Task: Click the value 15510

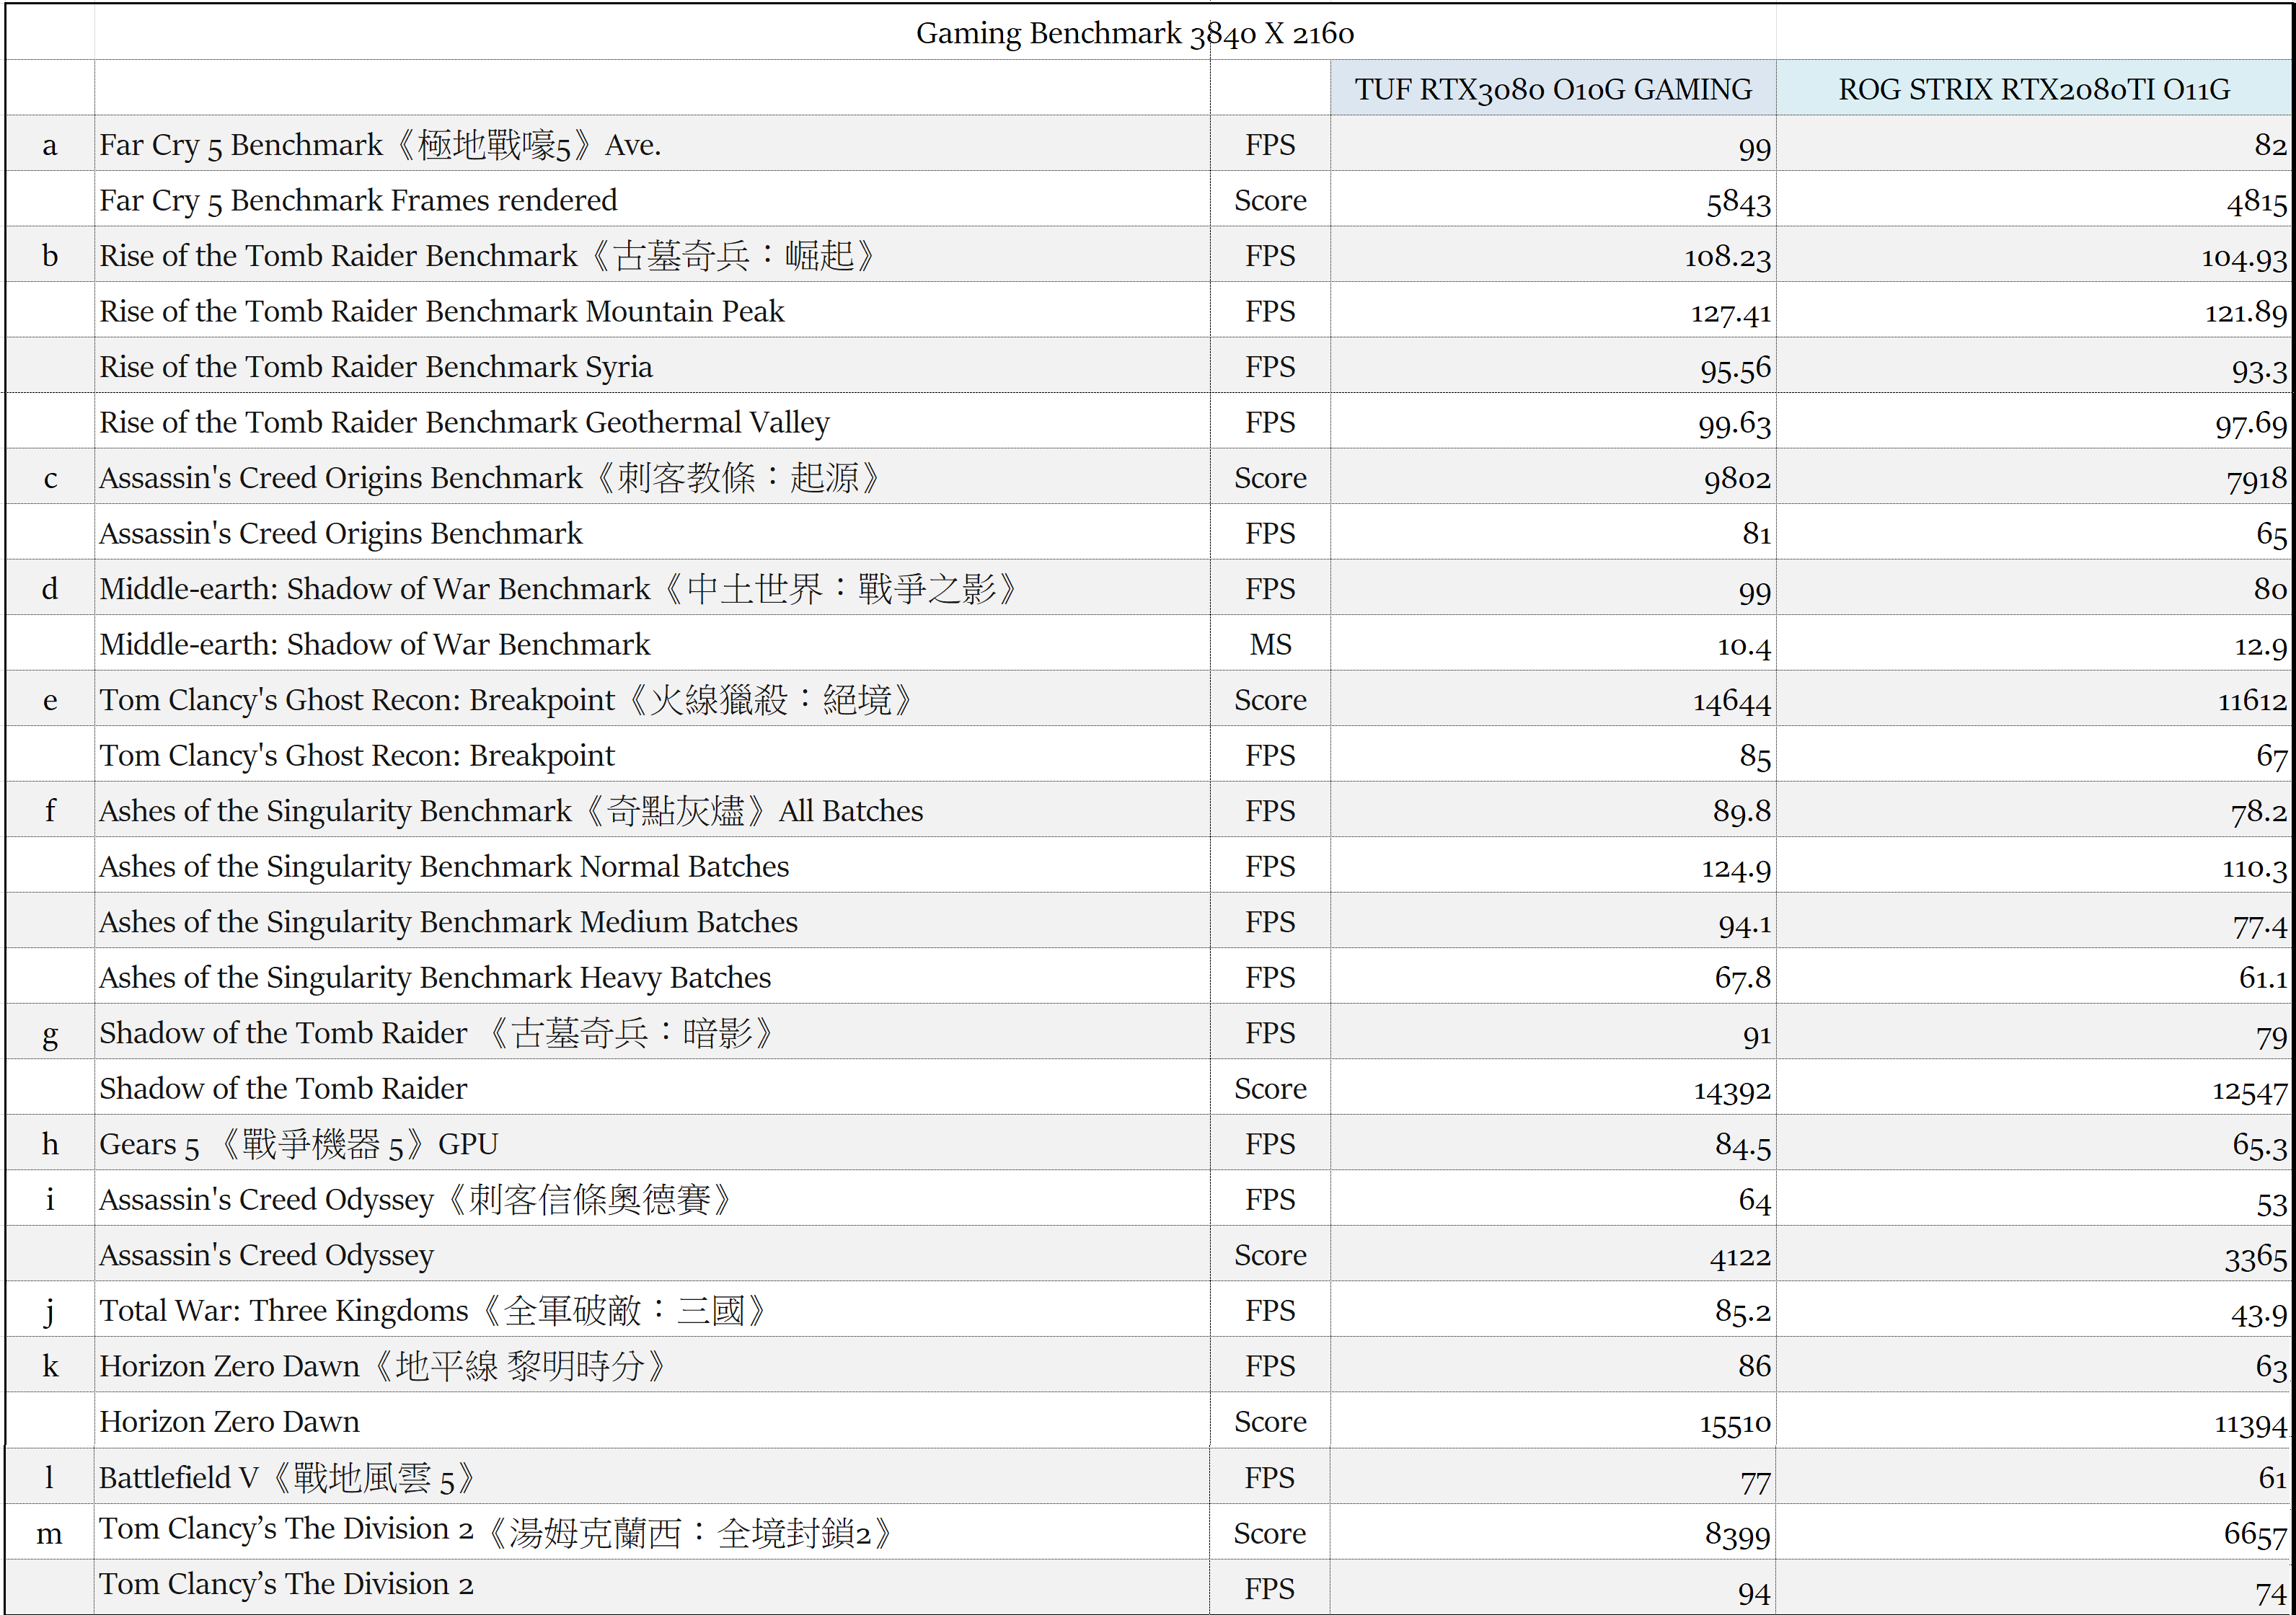Action: (1734, 1424)
